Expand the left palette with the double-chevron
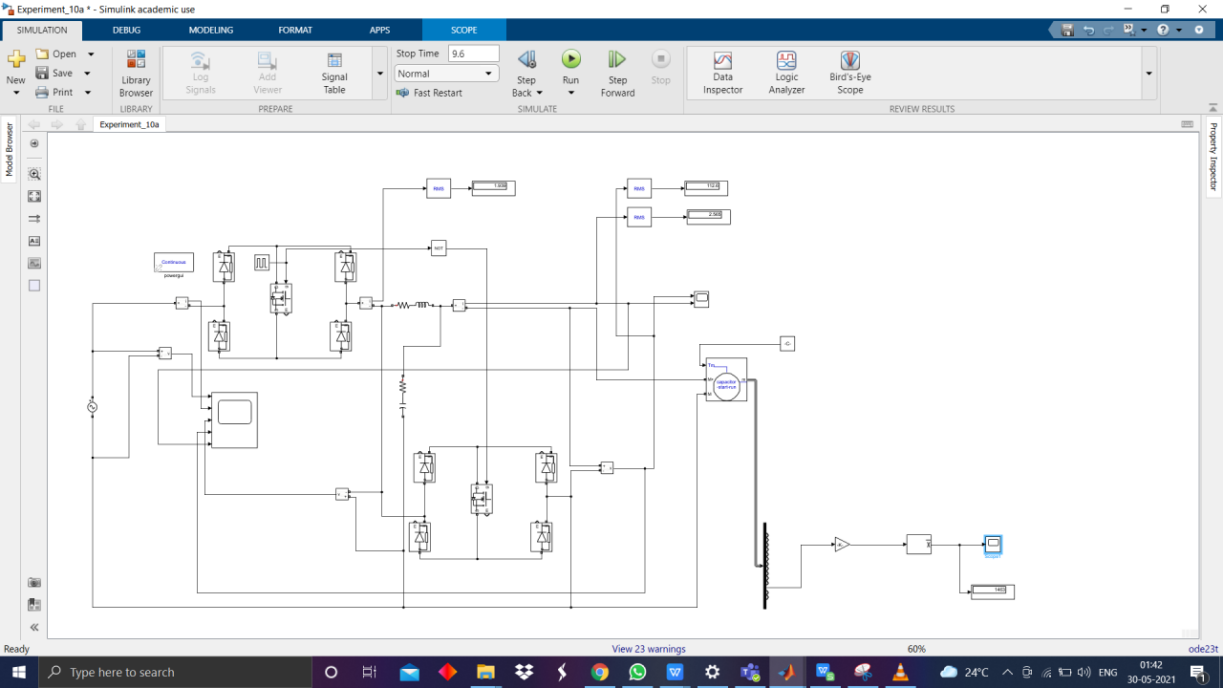The height and width of the screenshot is (688, 1223). point(34,627)
